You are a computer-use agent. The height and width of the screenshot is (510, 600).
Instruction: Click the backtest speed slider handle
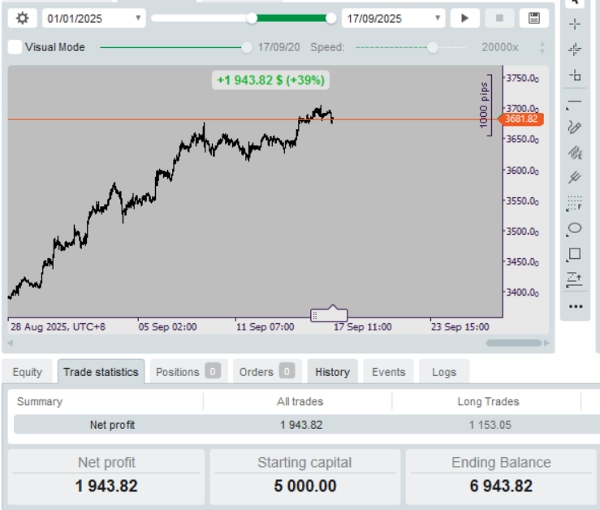[x=432, y=47]
